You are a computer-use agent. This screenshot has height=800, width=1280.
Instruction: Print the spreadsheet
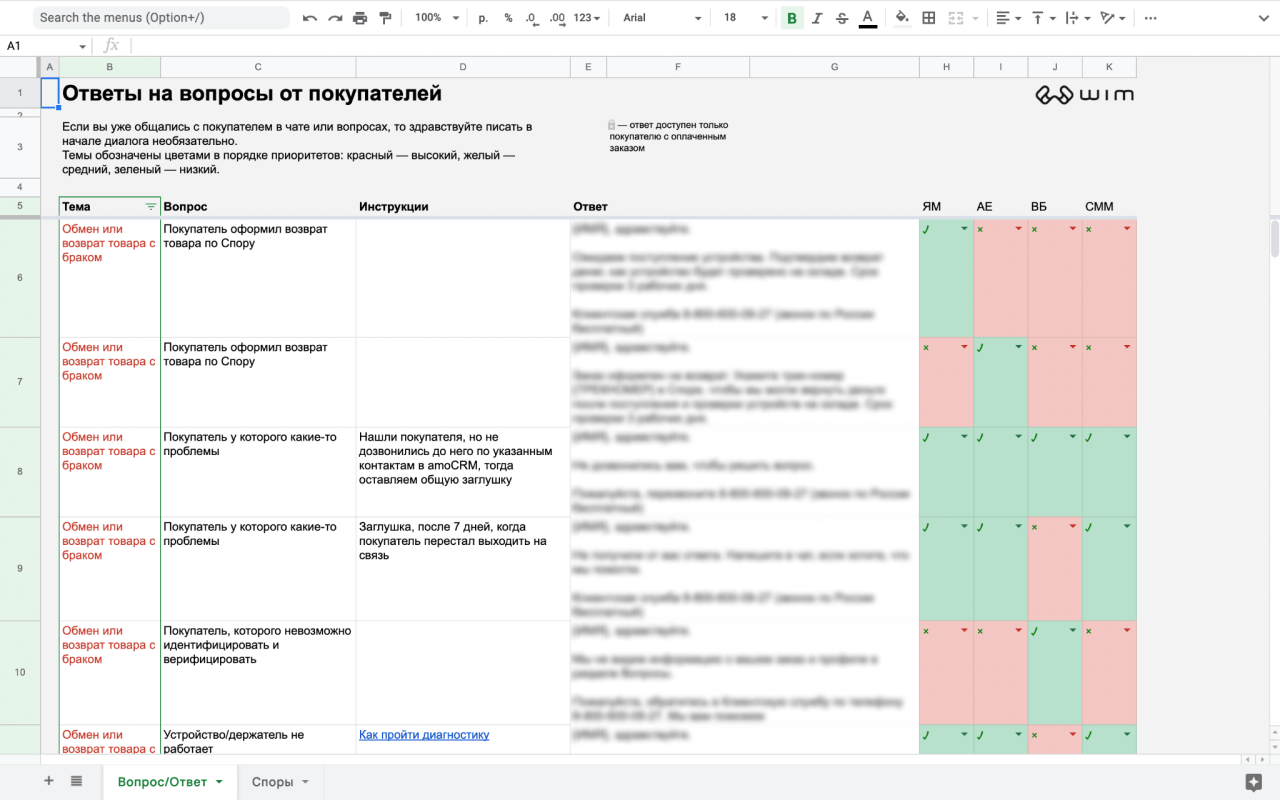[360, 18]
